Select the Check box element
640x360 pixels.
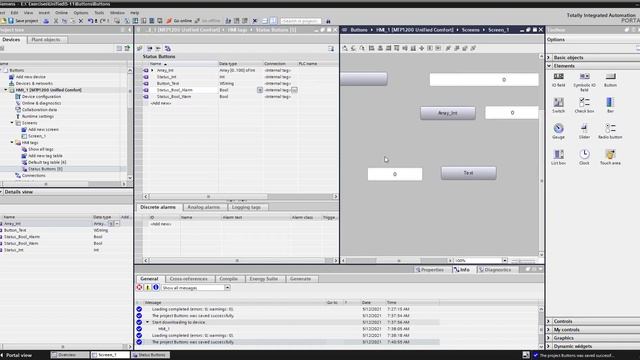(x=584, y=105)
